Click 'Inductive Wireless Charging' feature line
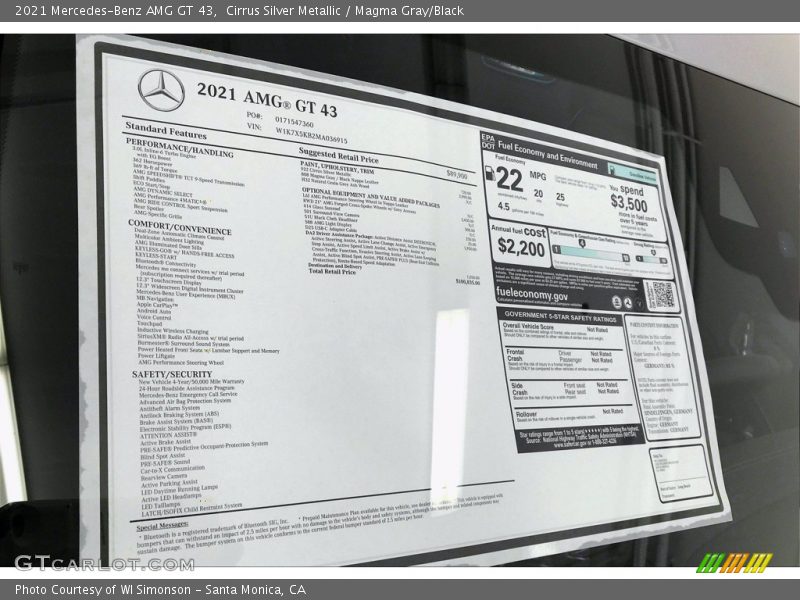Viewport: 800px width, 600px height. 172,331
